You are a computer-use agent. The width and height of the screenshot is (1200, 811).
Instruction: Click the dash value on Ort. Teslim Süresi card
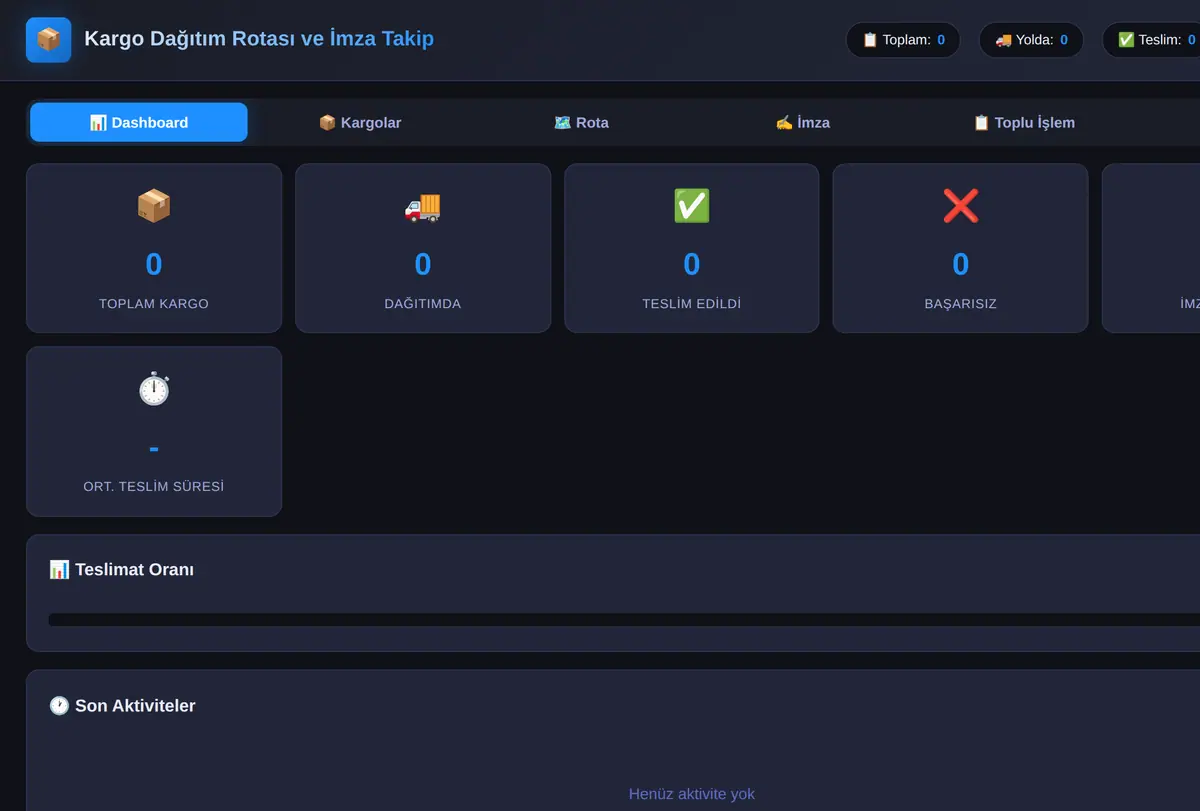[154, 448]
